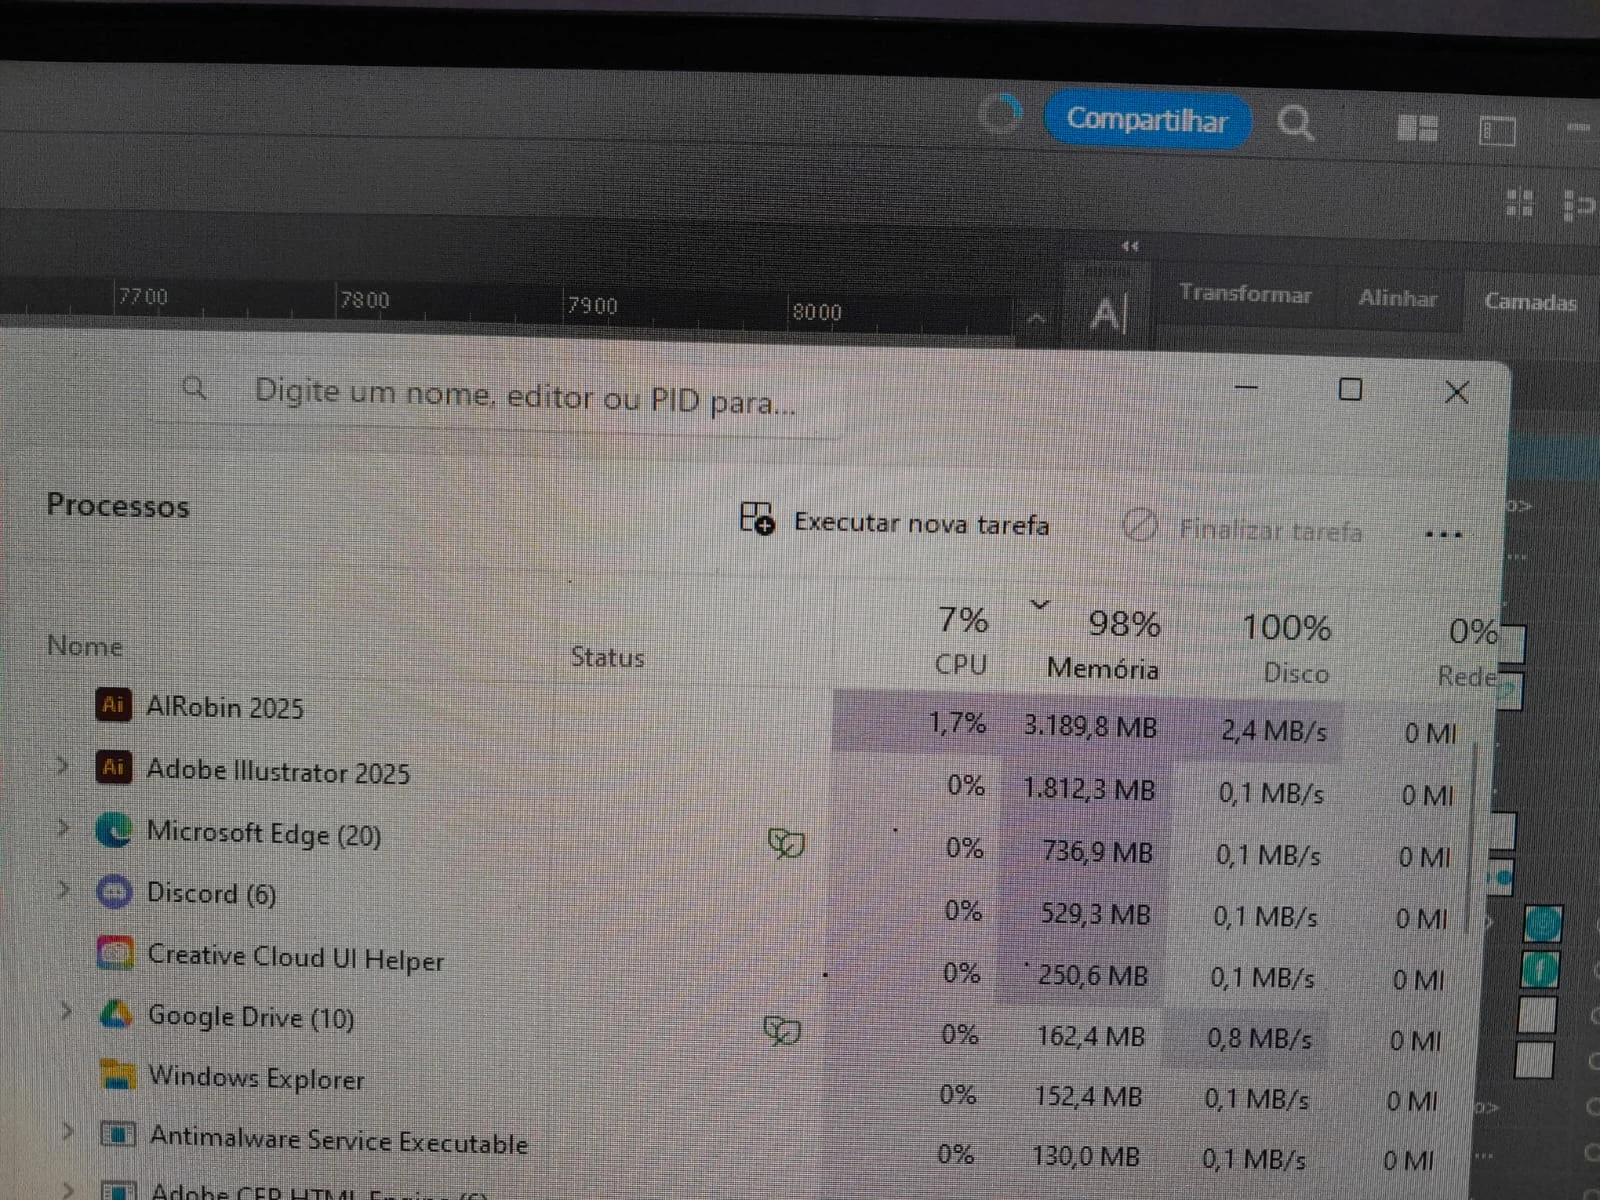
Task: Click Executar nova tarefa button
Action: point(894,521)
